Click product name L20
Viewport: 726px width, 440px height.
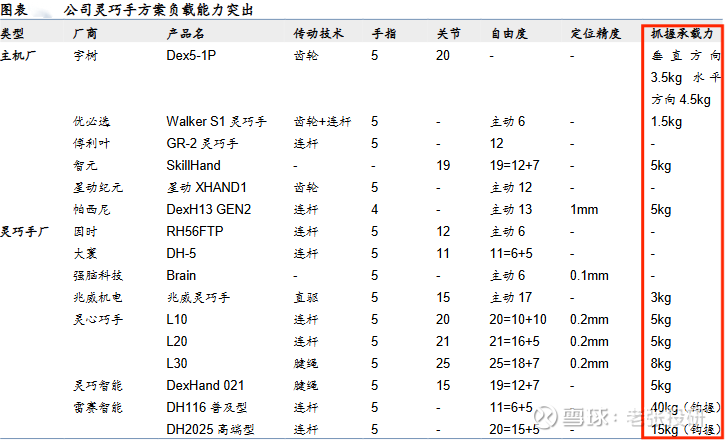(x=177, y=341)
